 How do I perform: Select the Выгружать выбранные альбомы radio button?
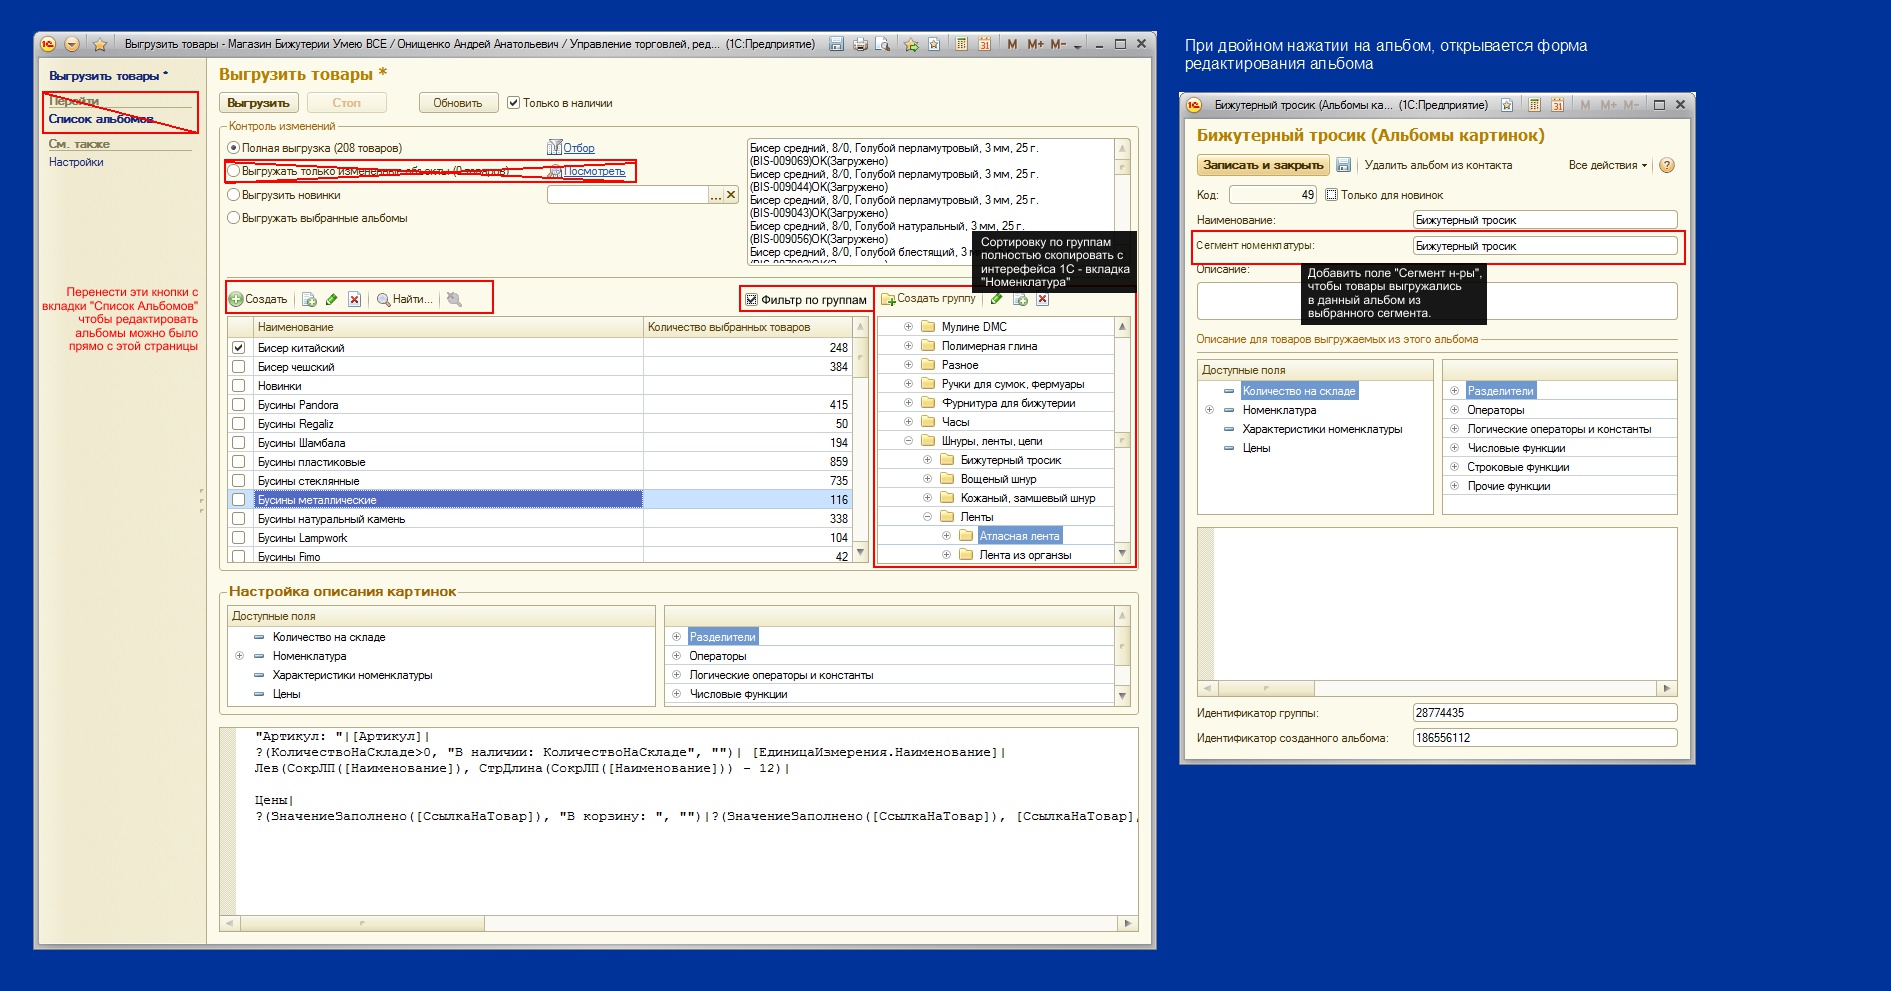tap(234, 218)
